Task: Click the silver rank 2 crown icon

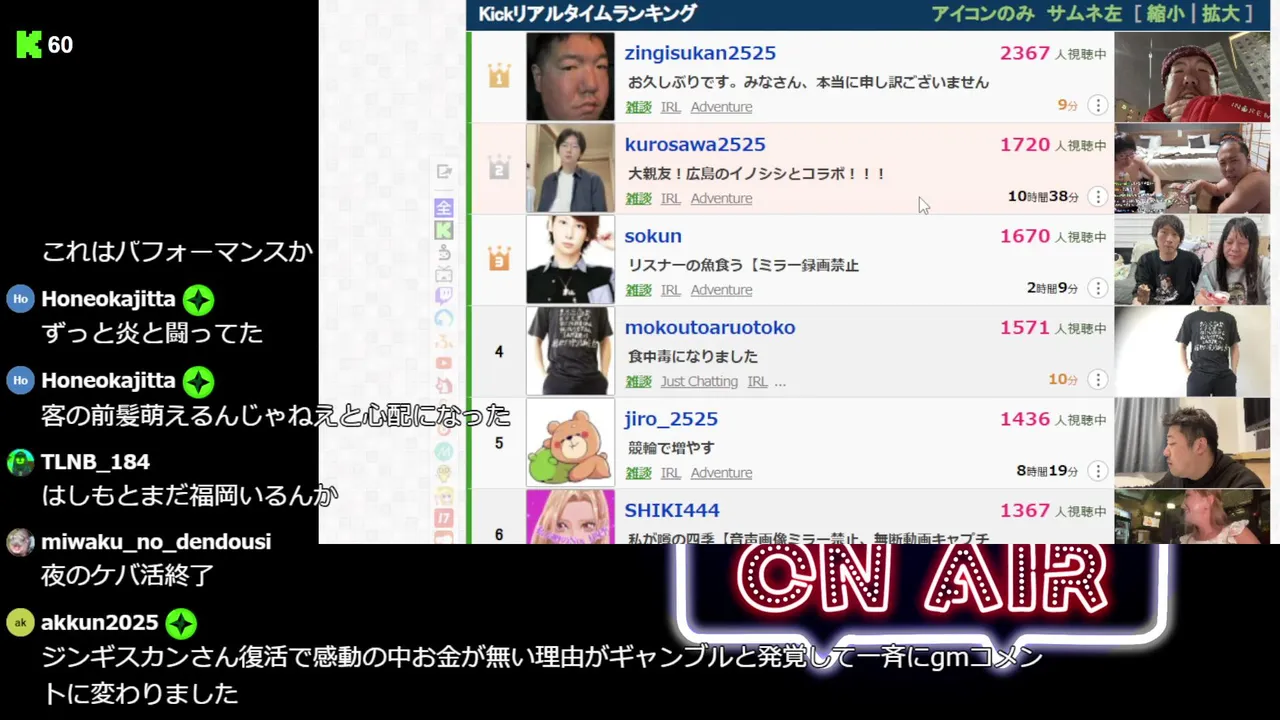Action: [499, 168]
